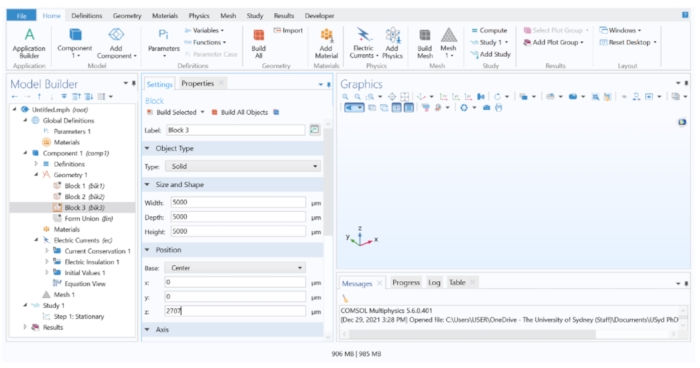Open the Functions dropdown in ribbon
The image size is (700, 368).
(x=205, y=42)
